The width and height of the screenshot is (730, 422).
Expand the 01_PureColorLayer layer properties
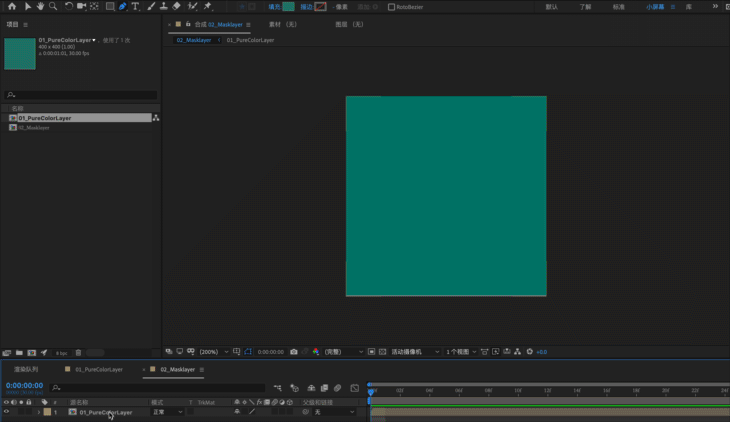[39, 412]
